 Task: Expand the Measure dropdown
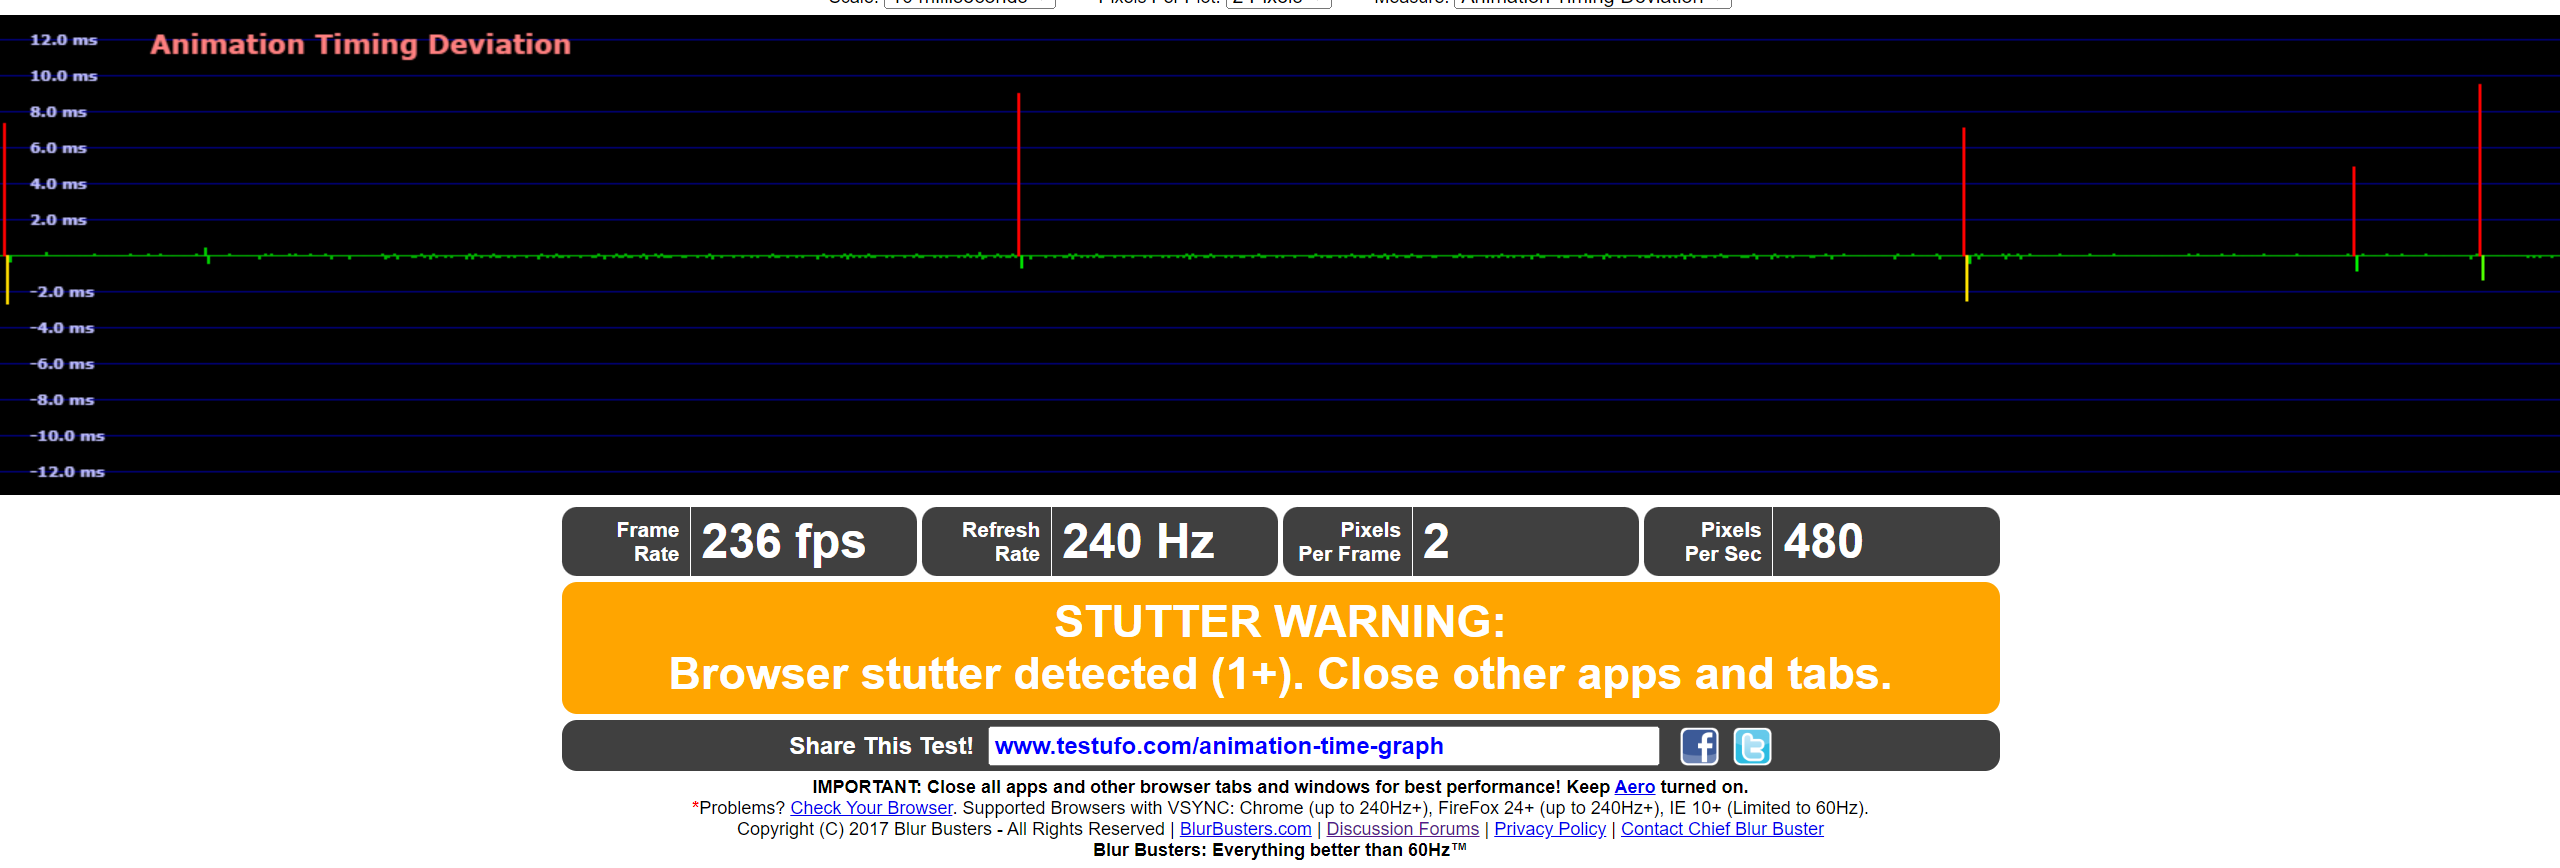pyautogui.click(x=1592, y=3)
